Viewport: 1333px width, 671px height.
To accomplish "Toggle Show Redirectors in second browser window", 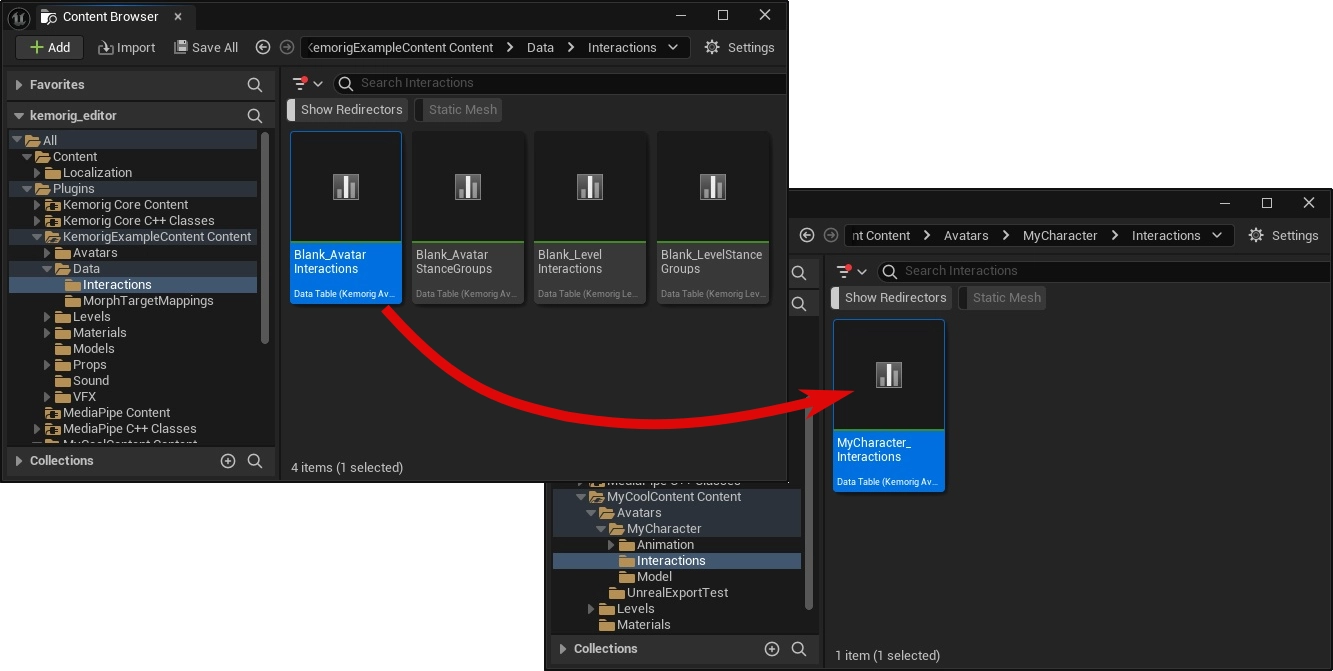I will pos(894,298).
